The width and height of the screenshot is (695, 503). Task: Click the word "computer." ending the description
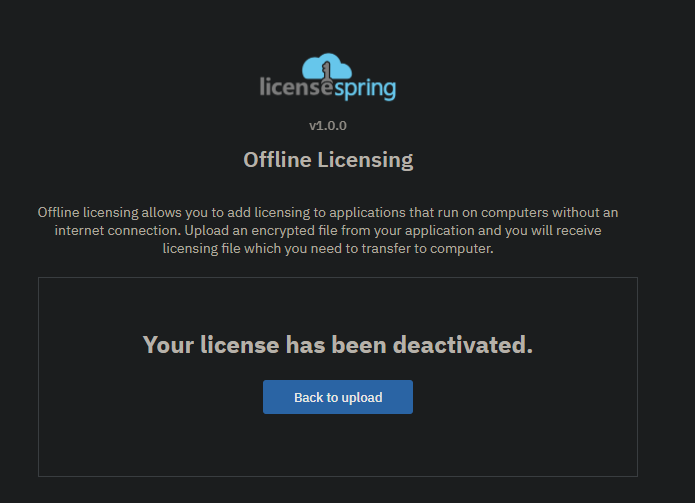pyautogui.click(x=463, y=249)
